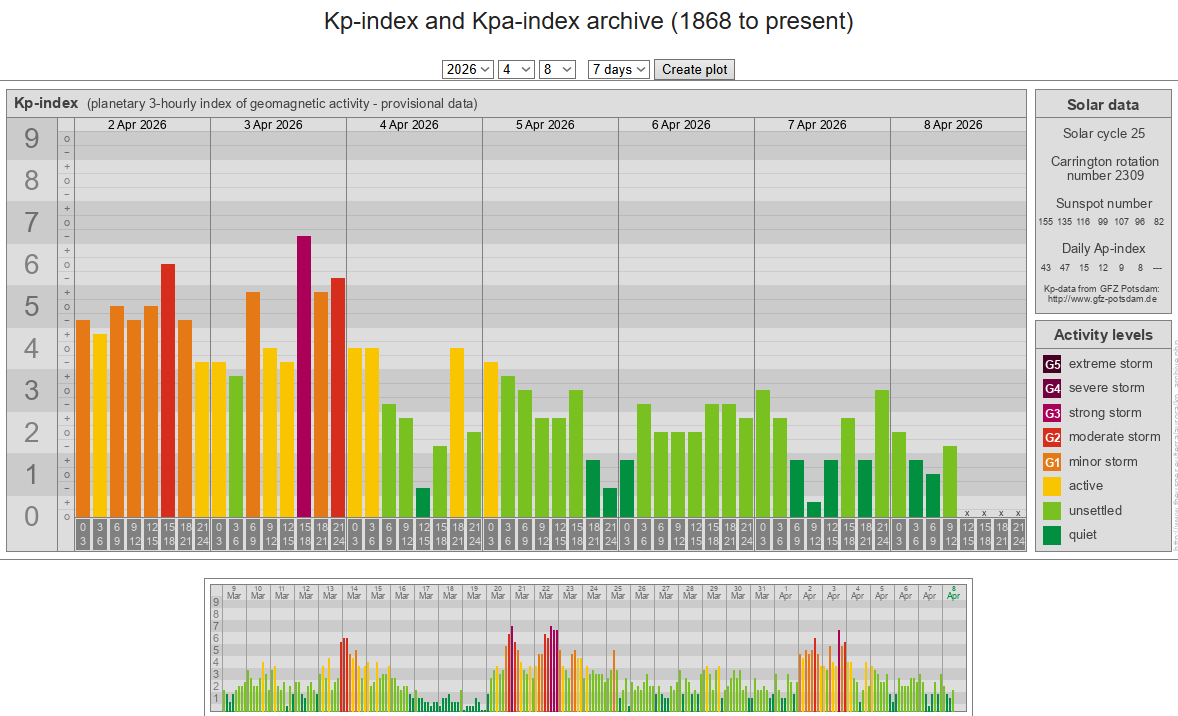Image resolution: width=1178 pixels, height=716 pixels.
Task: Open the 7 days duration dropdown
Action: point(619,69)
